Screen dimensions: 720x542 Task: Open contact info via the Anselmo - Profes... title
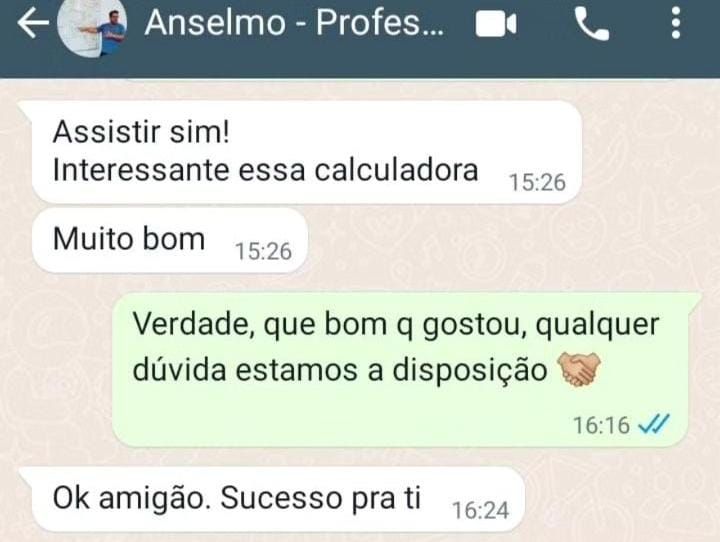coord(294,23)
